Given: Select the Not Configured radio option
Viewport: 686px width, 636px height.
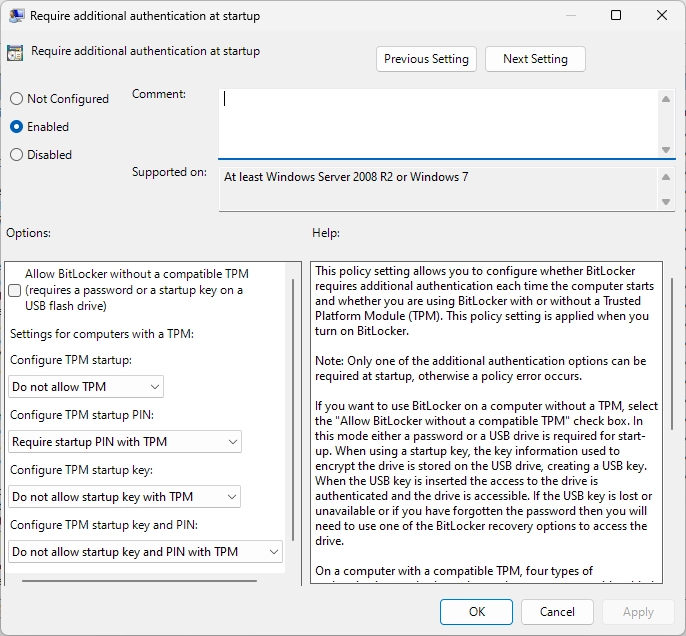Looking at the screenshot, I should pyautogui.click(x=16, y=99).
